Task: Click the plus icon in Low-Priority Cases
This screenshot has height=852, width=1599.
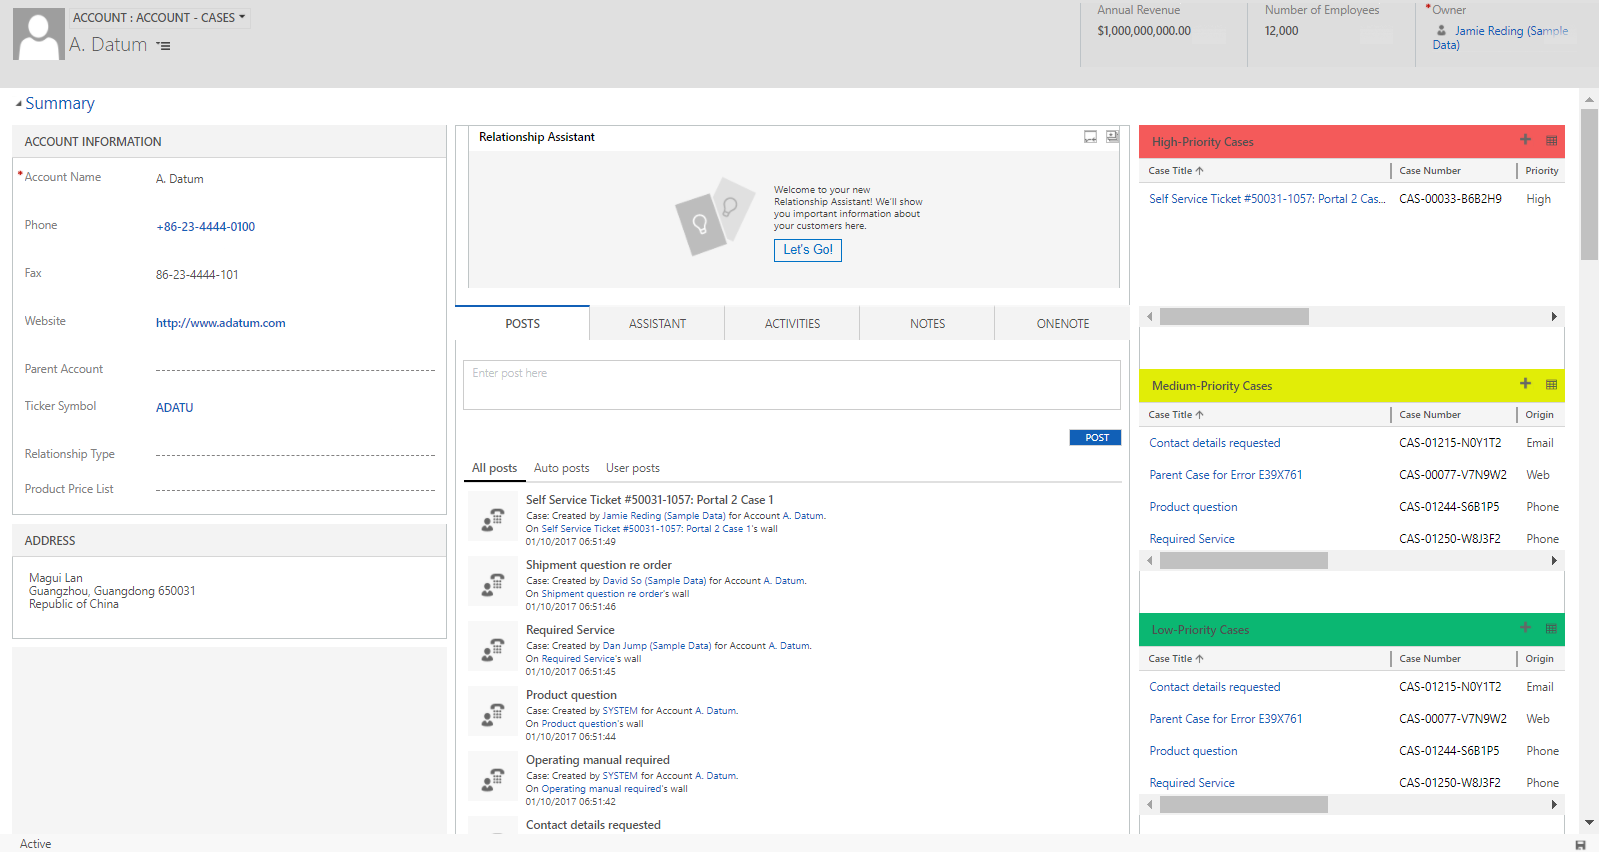Action: 1525,628
